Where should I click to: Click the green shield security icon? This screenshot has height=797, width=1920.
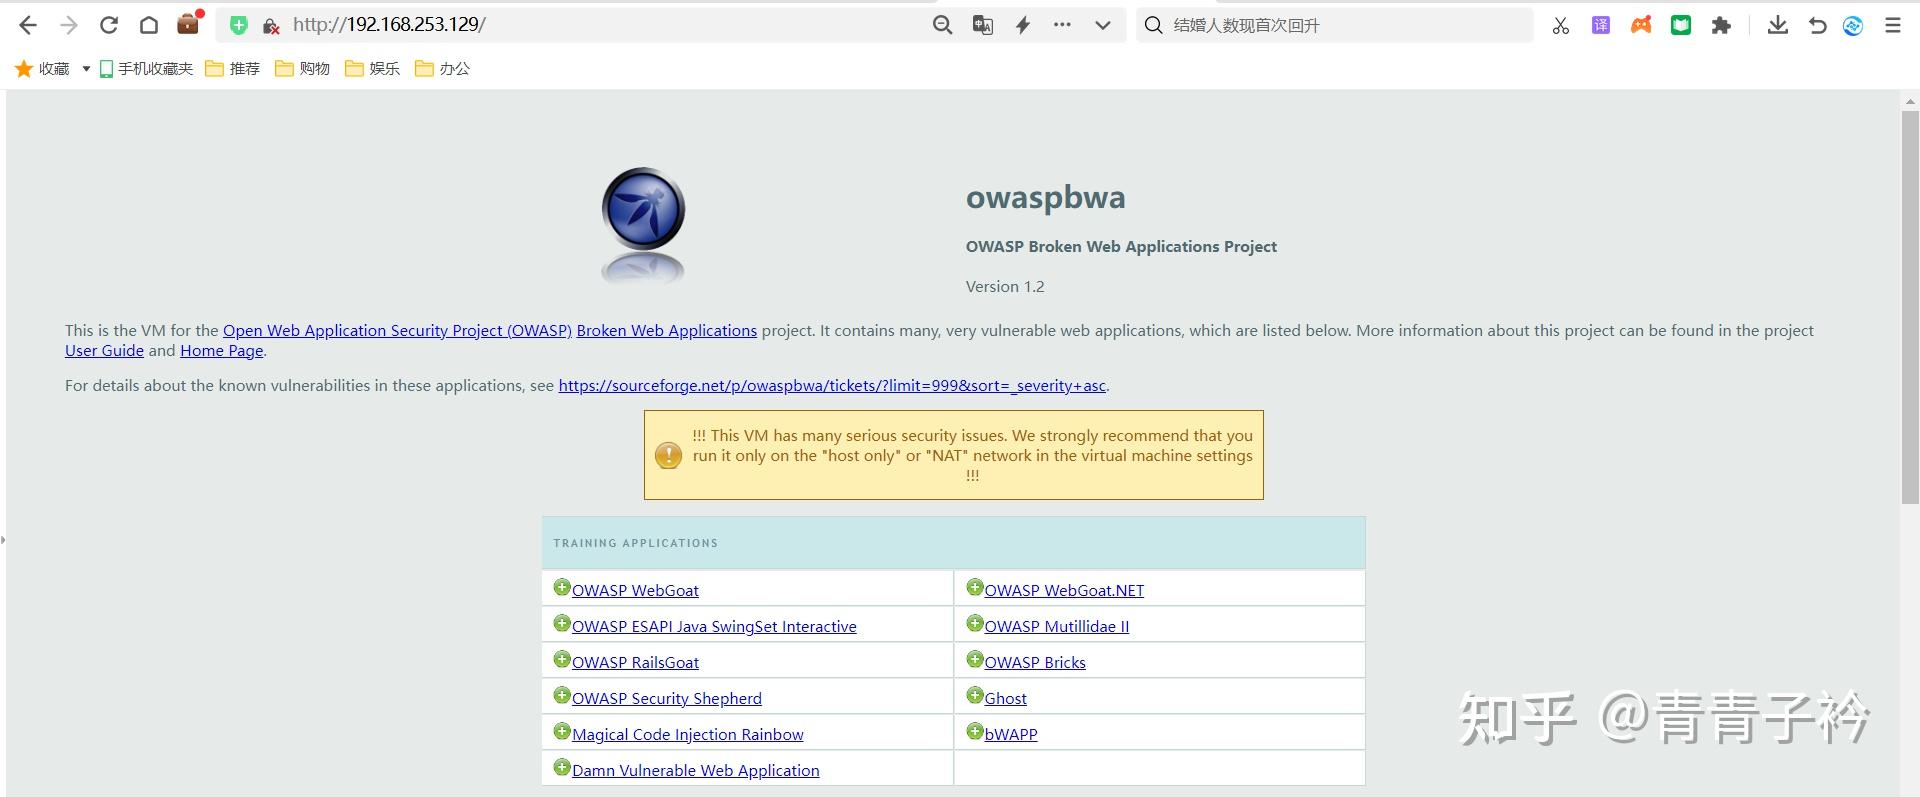click(238, 25)
